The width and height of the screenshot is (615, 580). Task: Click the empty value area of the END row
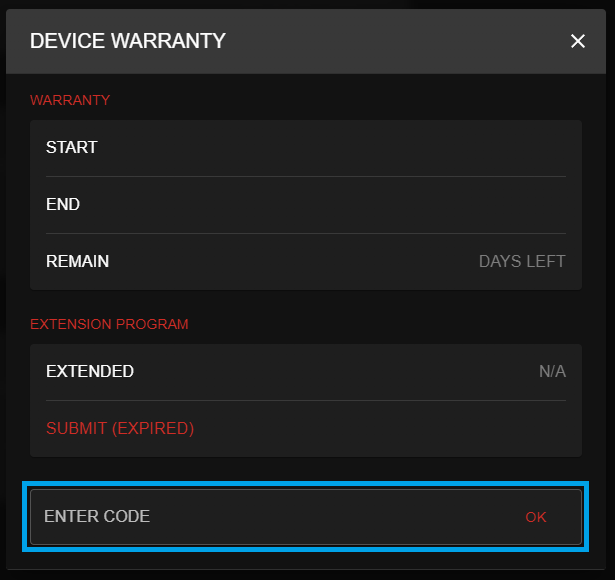point(400,204)
